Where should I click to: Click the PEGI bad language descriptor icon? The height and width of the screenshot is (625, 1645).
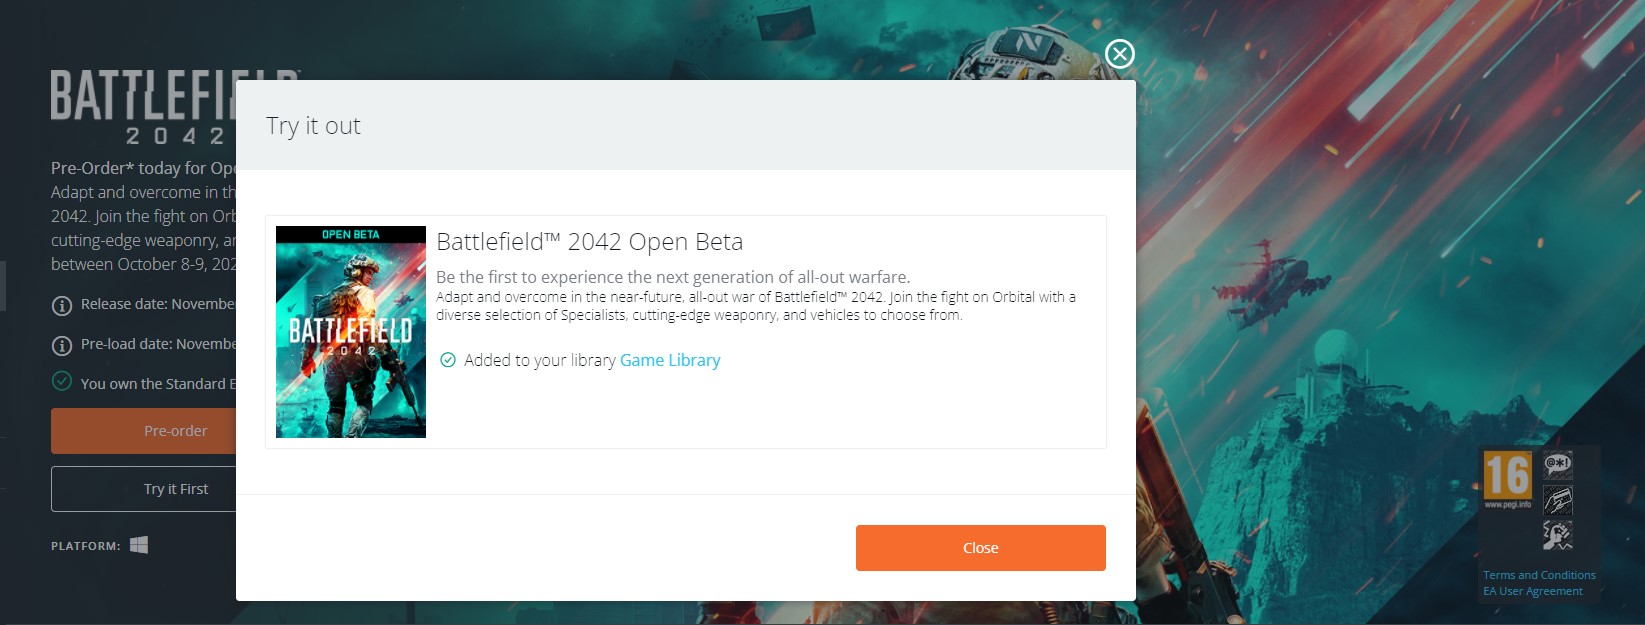click(x=1557, y=466)
